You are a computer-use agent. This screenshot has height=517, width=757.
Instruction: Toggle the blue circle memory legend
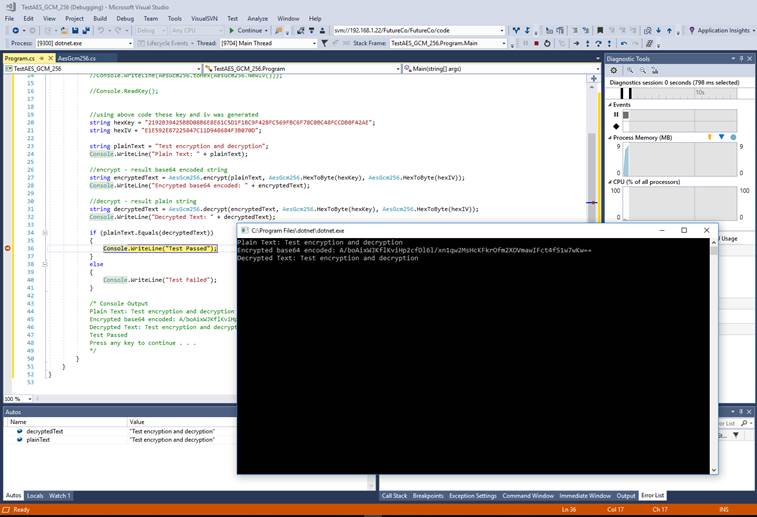point(733,138)
